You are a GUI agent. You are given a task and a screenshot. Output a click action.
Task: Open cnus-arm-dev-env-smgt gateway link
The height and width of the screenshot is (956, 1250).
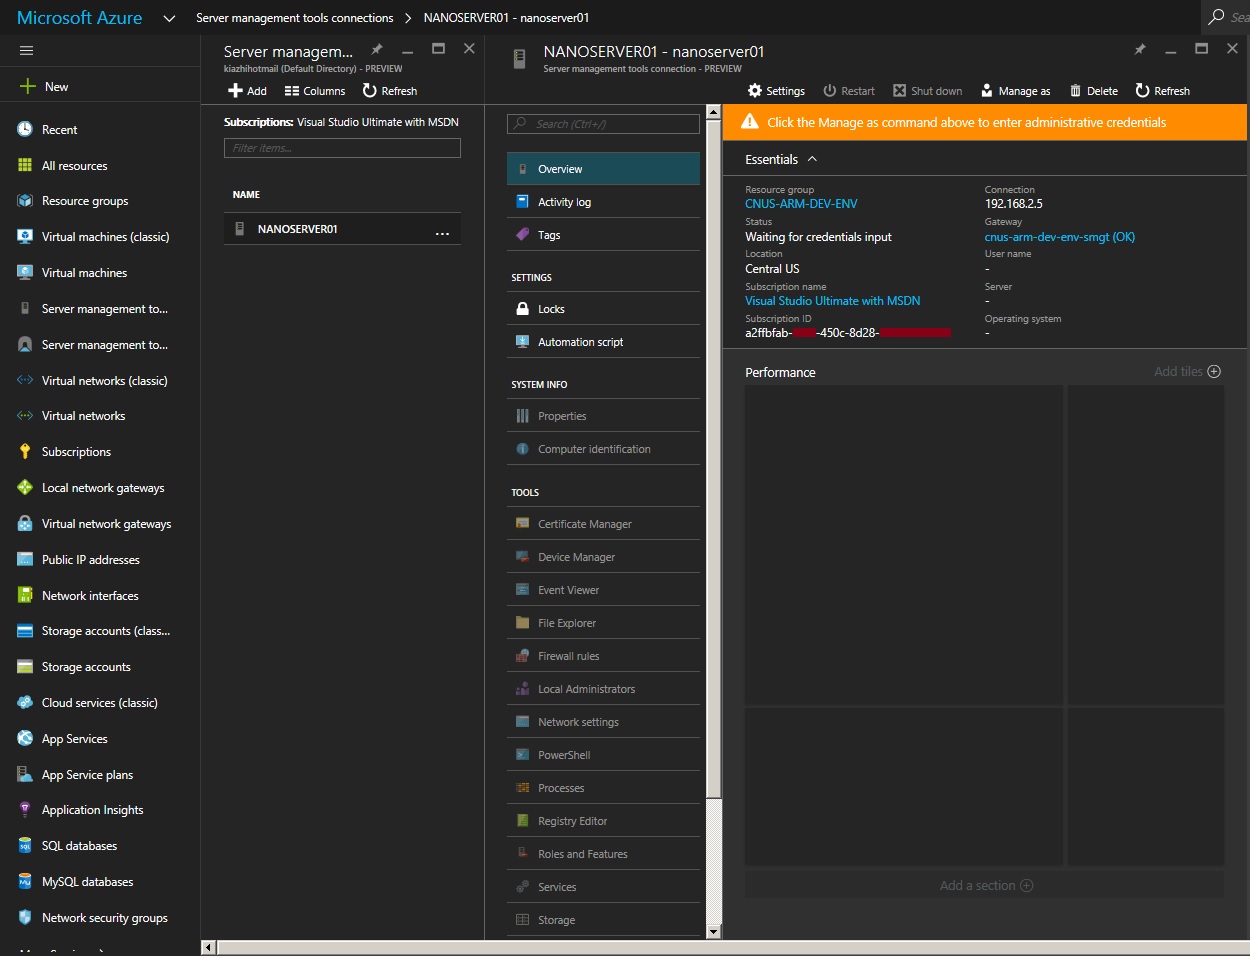(1060, 237)
